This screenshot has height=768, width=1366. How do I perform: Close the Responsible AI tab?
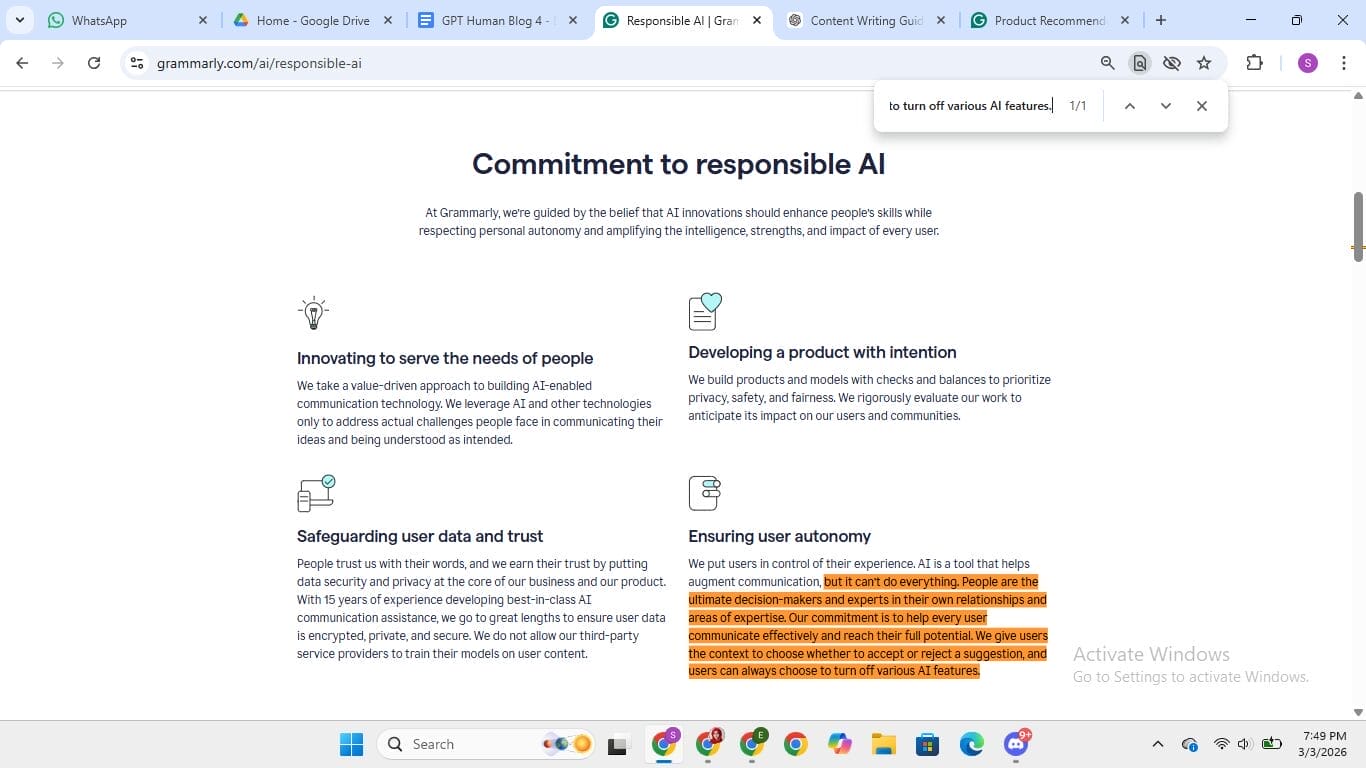tap(757, 20)
